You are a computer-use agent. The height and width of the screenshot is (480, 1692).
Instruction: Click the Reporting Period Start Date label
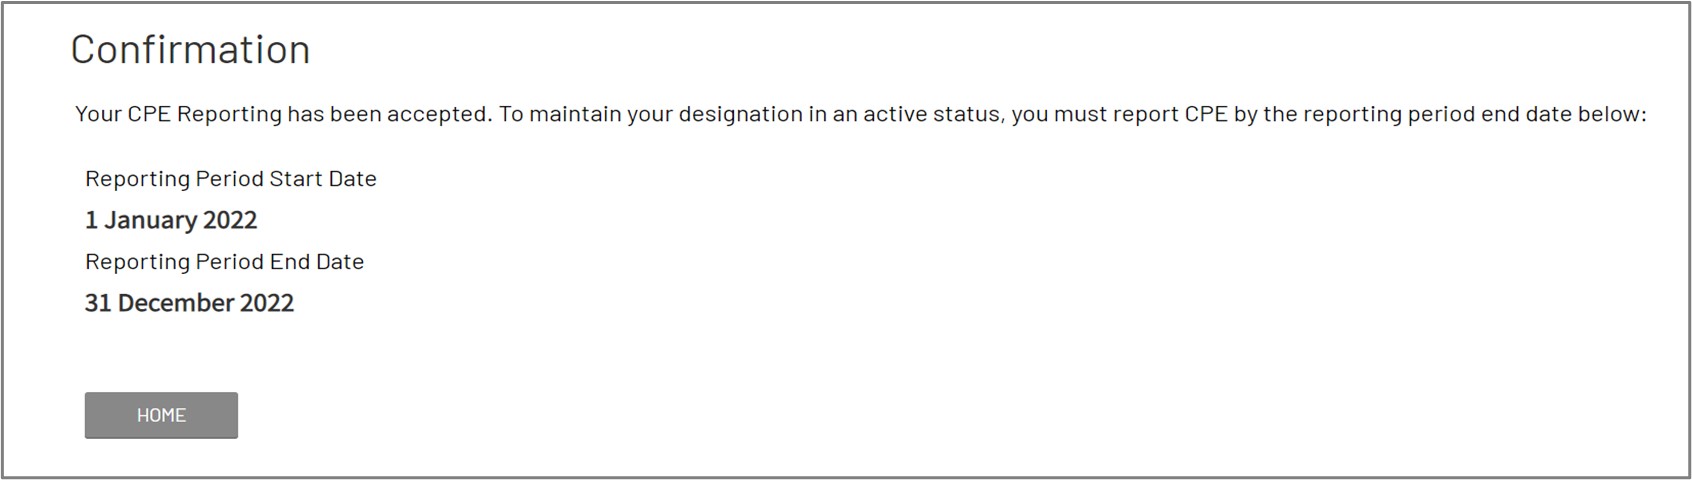tap(231, 179)
